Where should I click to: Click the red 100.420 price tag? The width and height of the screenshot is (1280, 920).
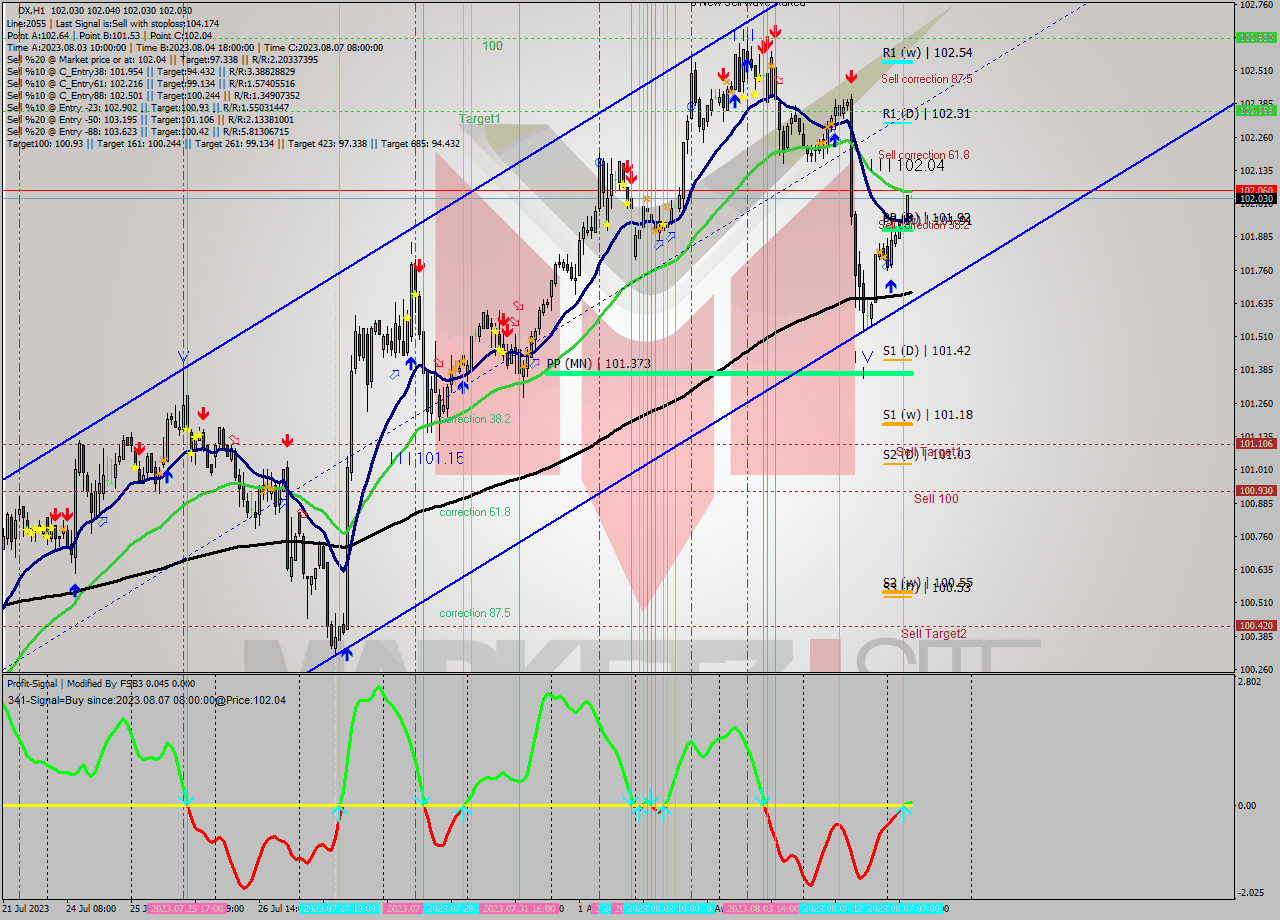[1256, 625]
